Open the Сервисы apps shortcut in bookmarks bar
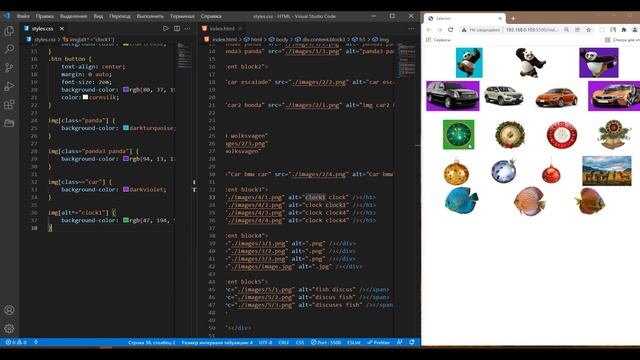 coord(439,40)
